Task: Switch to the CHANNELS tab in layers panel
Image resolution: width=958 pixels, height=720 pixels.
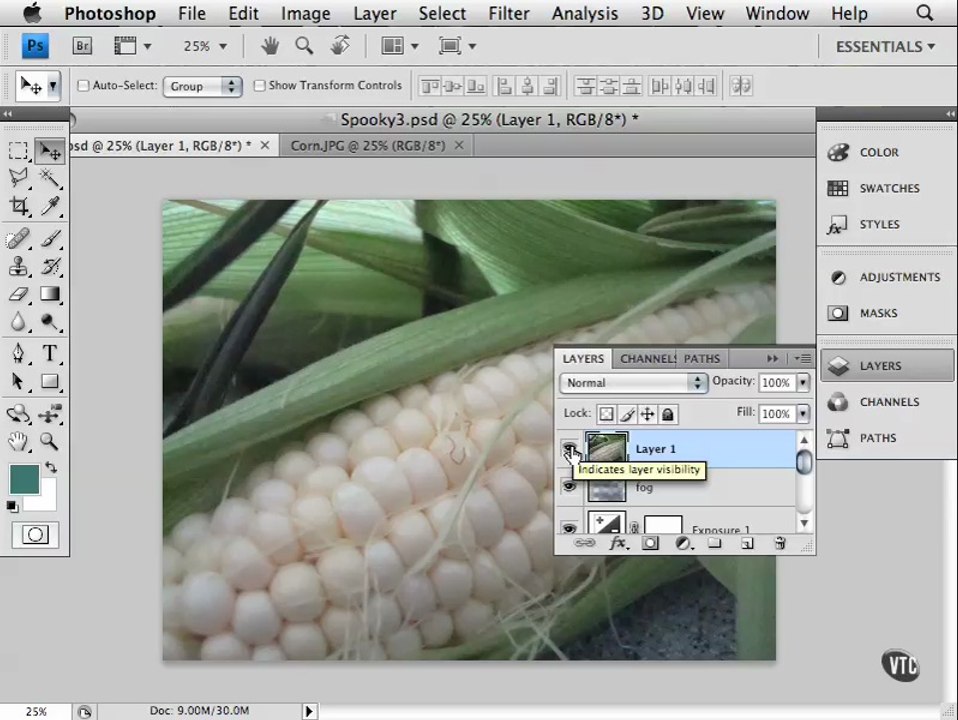Action: (648, 359)
